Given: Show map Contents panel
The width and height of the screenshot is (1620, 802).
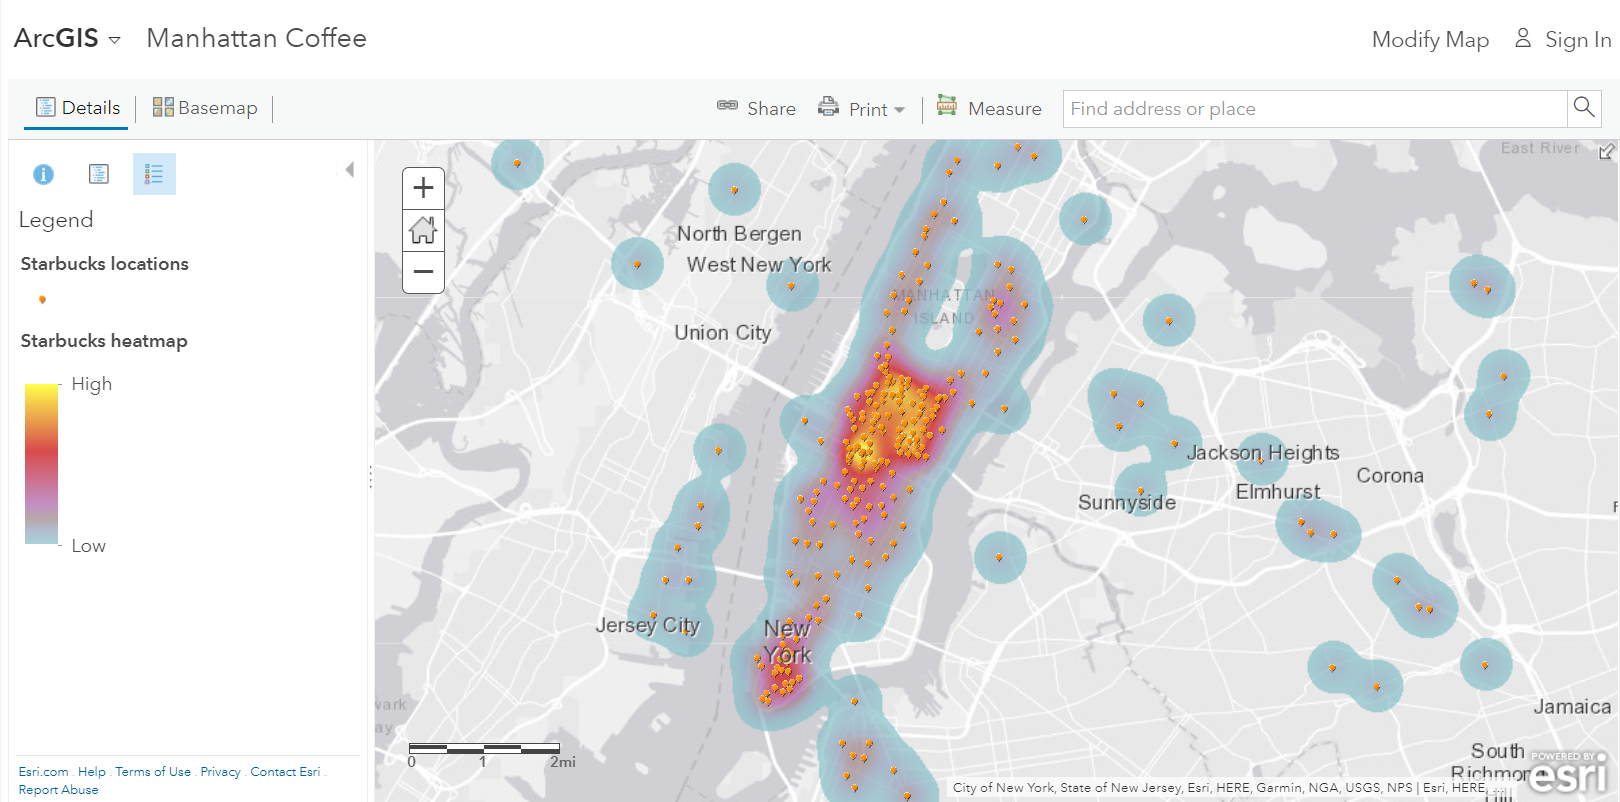Looking at the screenshot, I should coord(99,174).
